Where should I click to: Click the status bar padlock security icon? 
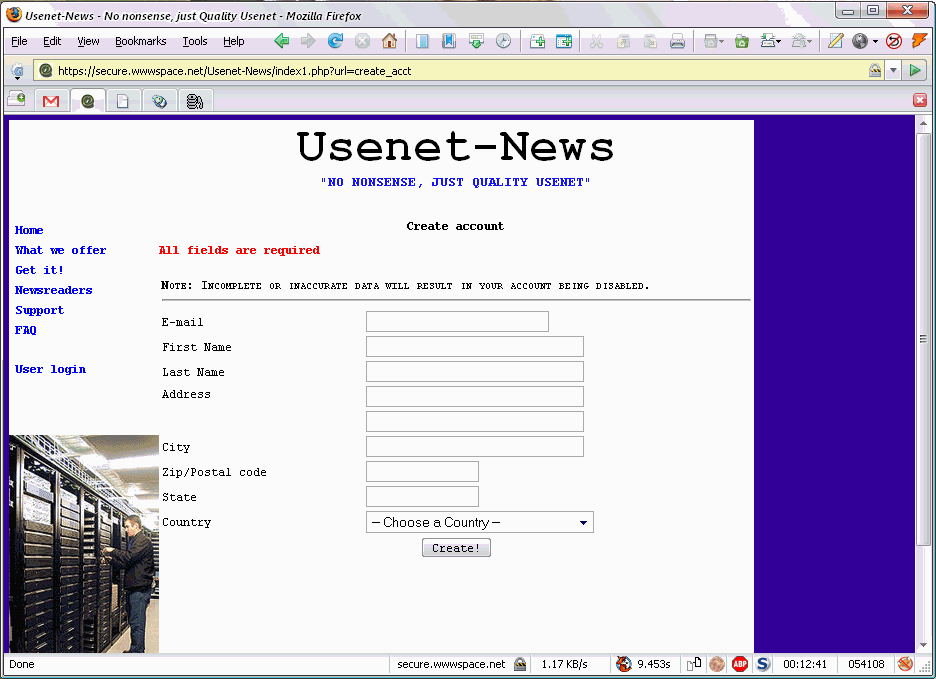click(520, 664)
